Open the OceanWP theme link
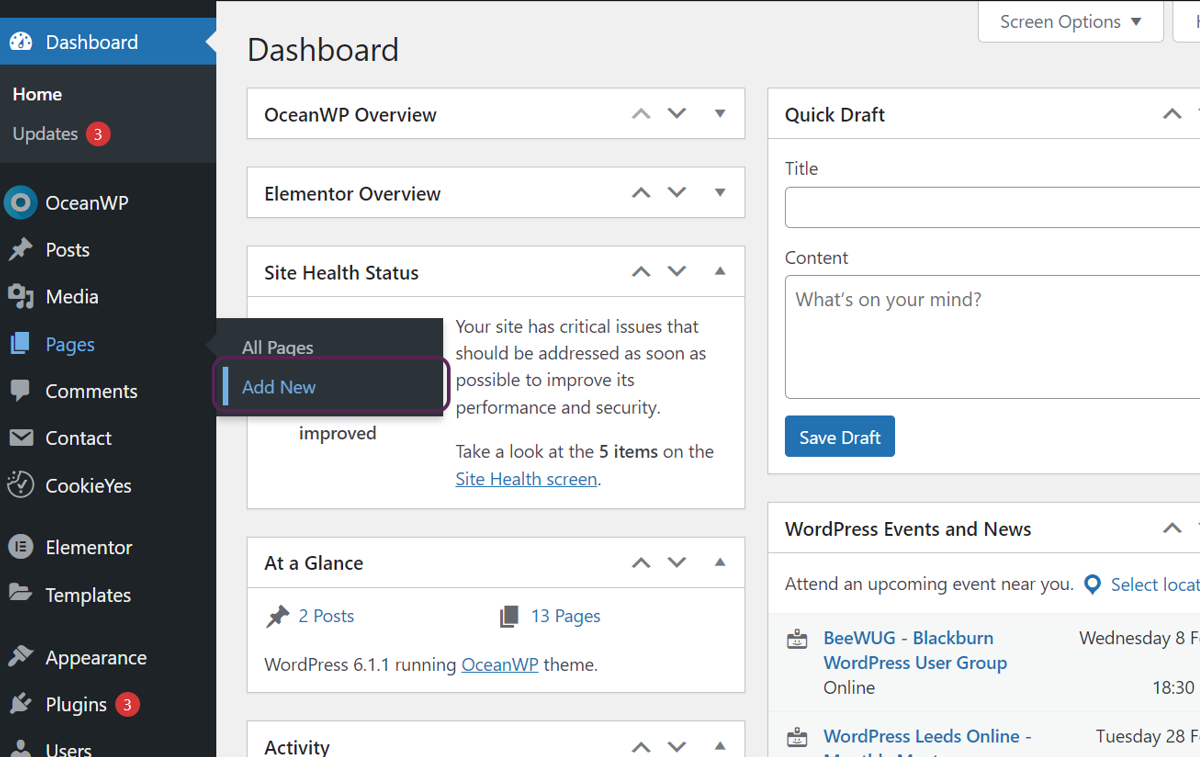The height and width of the screenshot is (757, 1200). [x=500, y=664]
